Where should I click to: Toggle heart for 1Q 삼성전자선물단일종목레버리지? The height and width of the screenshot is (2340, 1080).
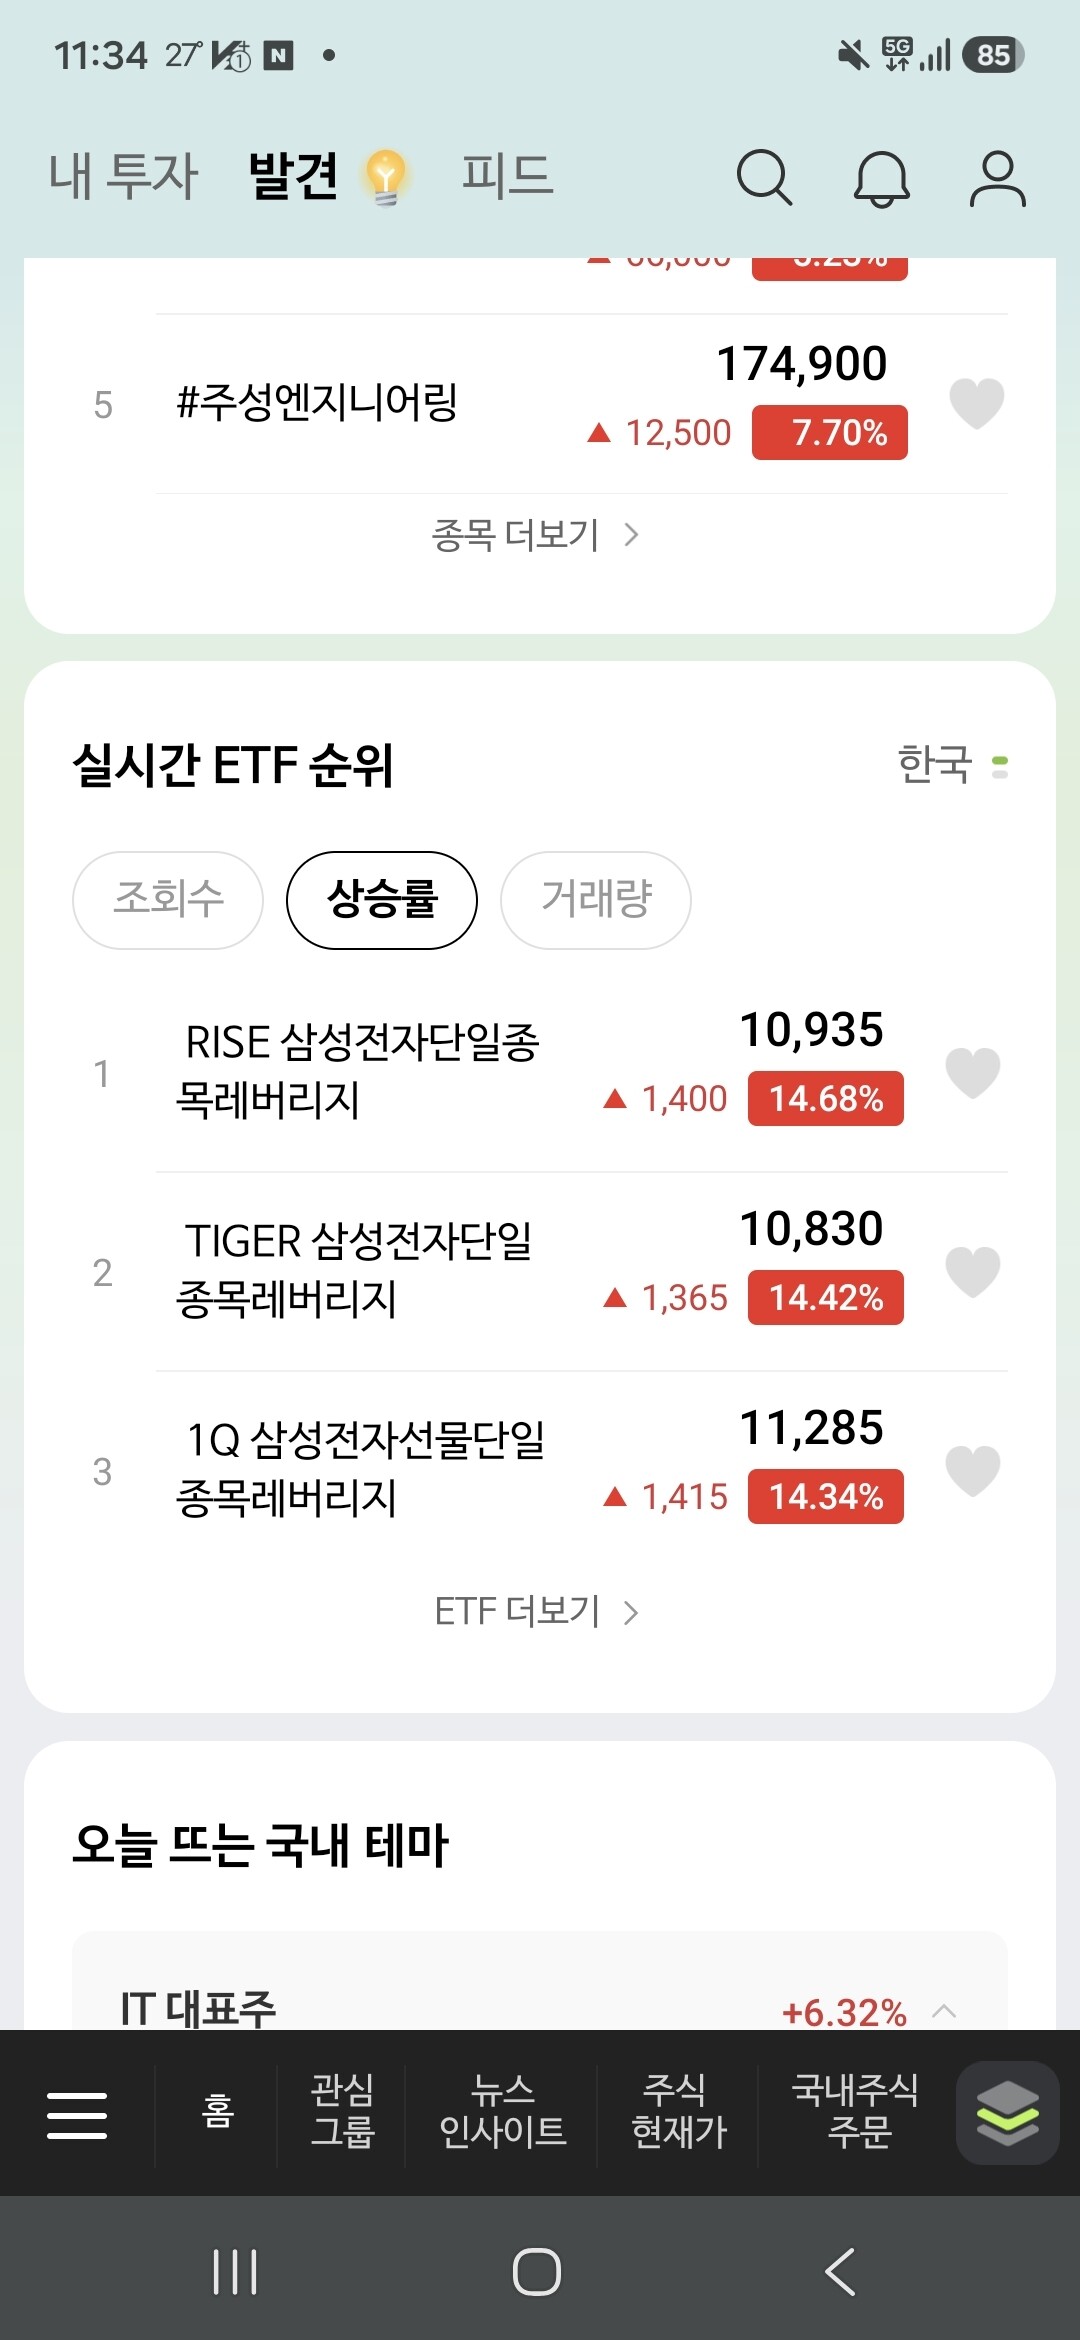point(973,1471)
